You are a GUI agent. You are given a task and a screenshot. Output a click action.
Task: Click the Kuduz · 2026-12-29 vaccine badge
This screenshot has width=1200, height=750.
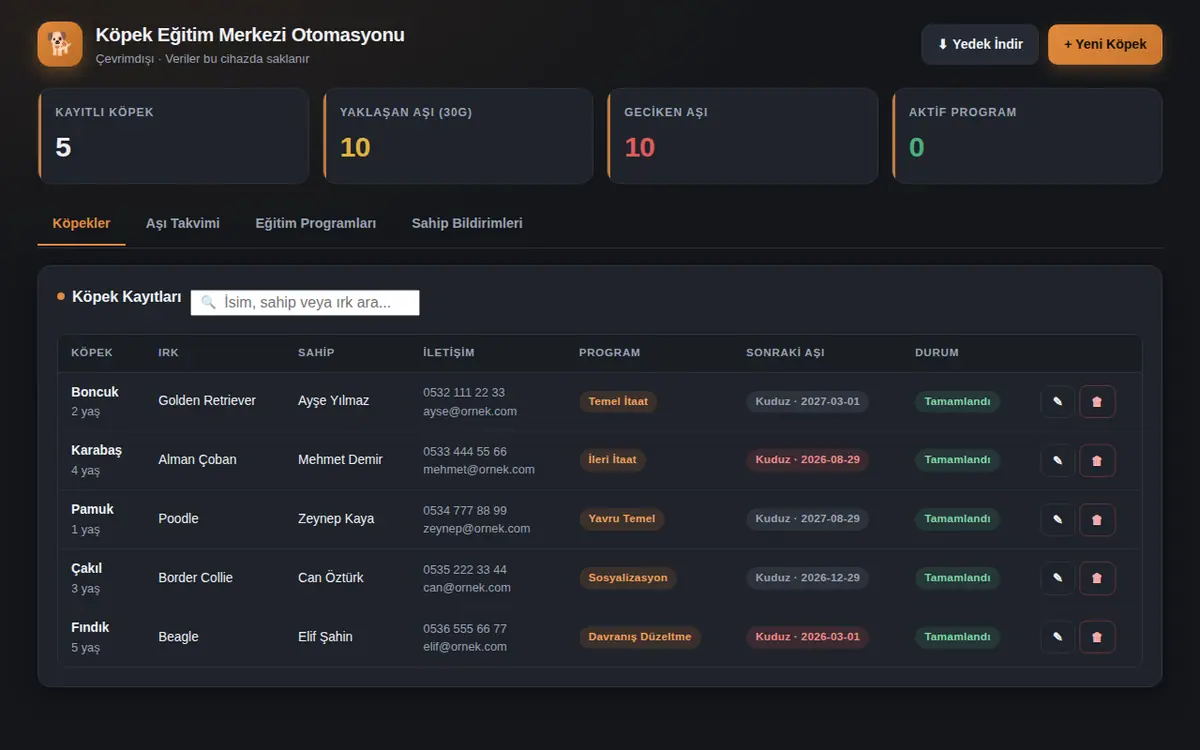807,578
